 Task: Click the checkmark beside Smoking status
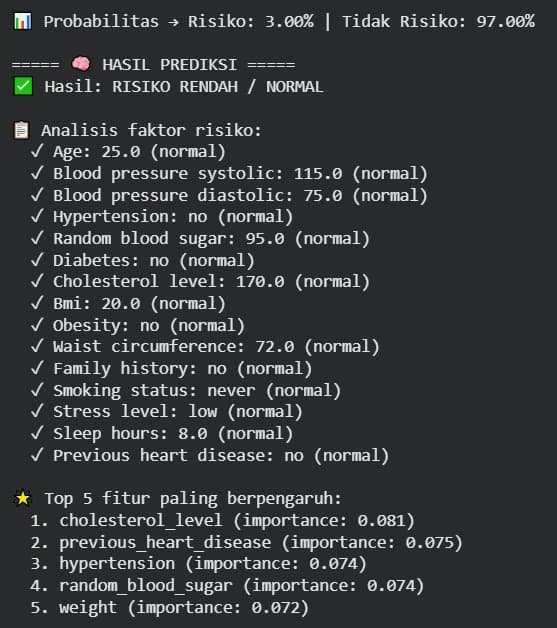37,390
